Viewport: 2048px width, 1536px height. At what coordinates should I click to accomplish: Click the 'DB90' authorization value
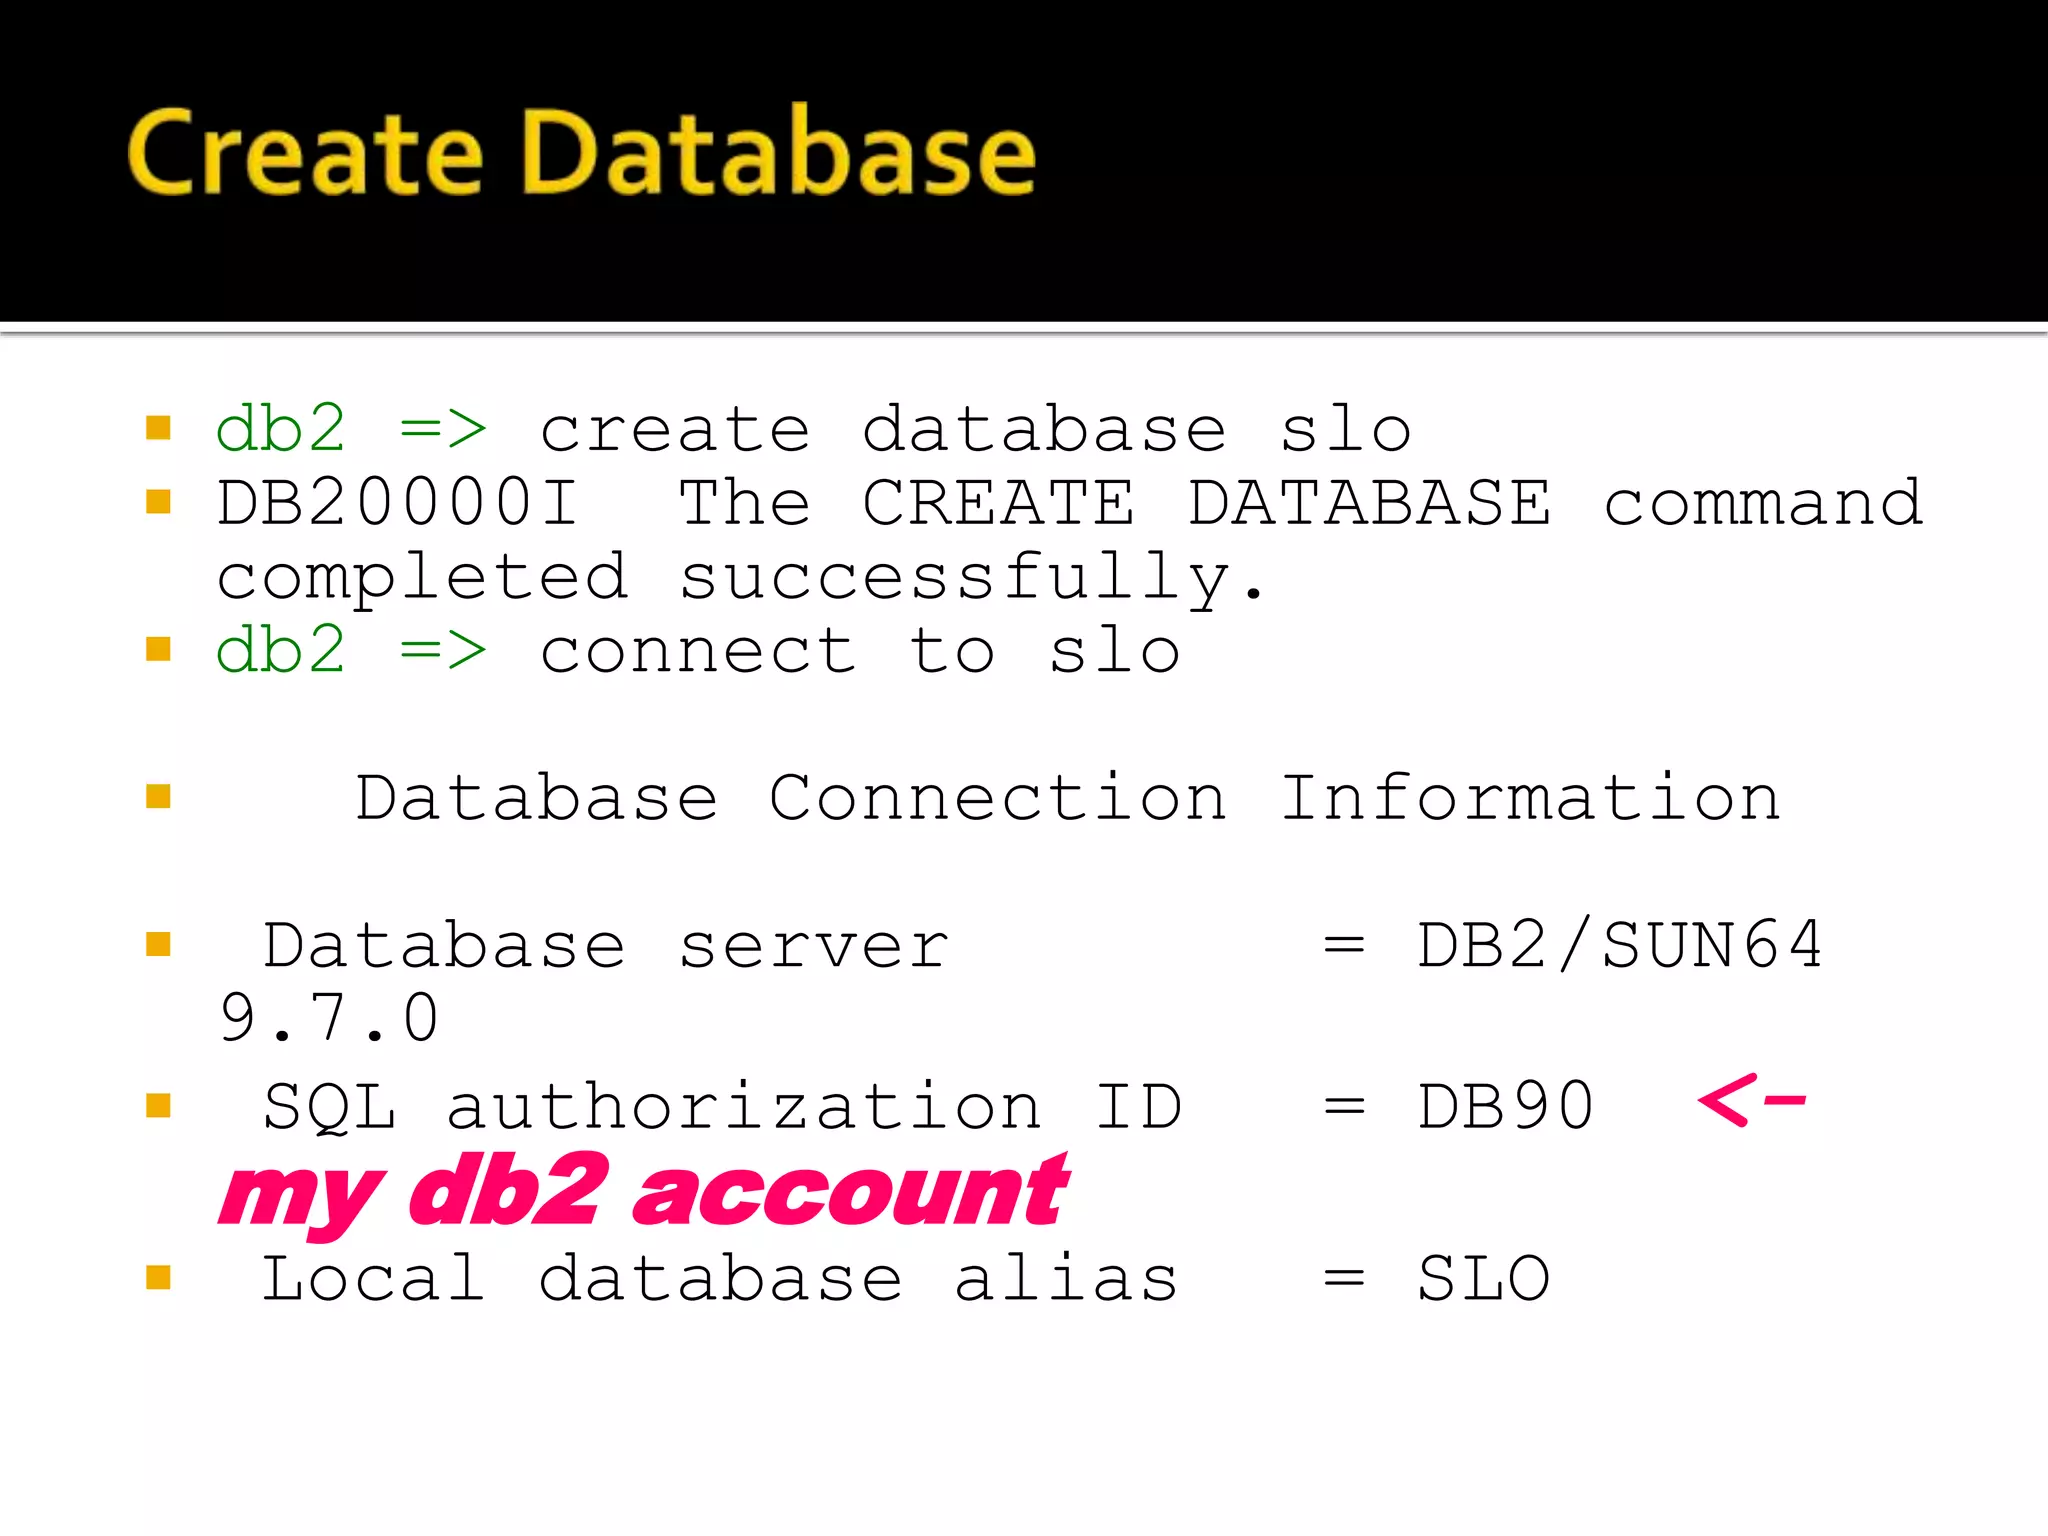(1506, 1106)
